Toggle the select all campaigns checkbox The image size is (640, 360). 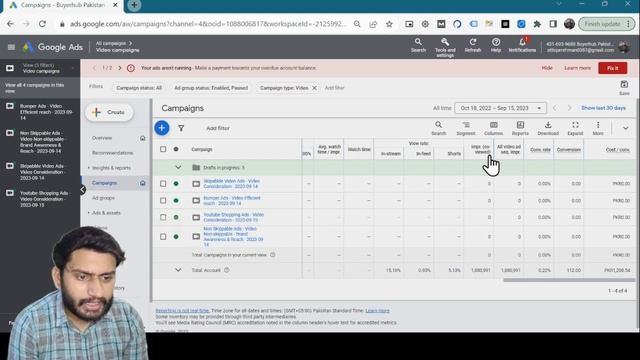(x=163, y=149)
